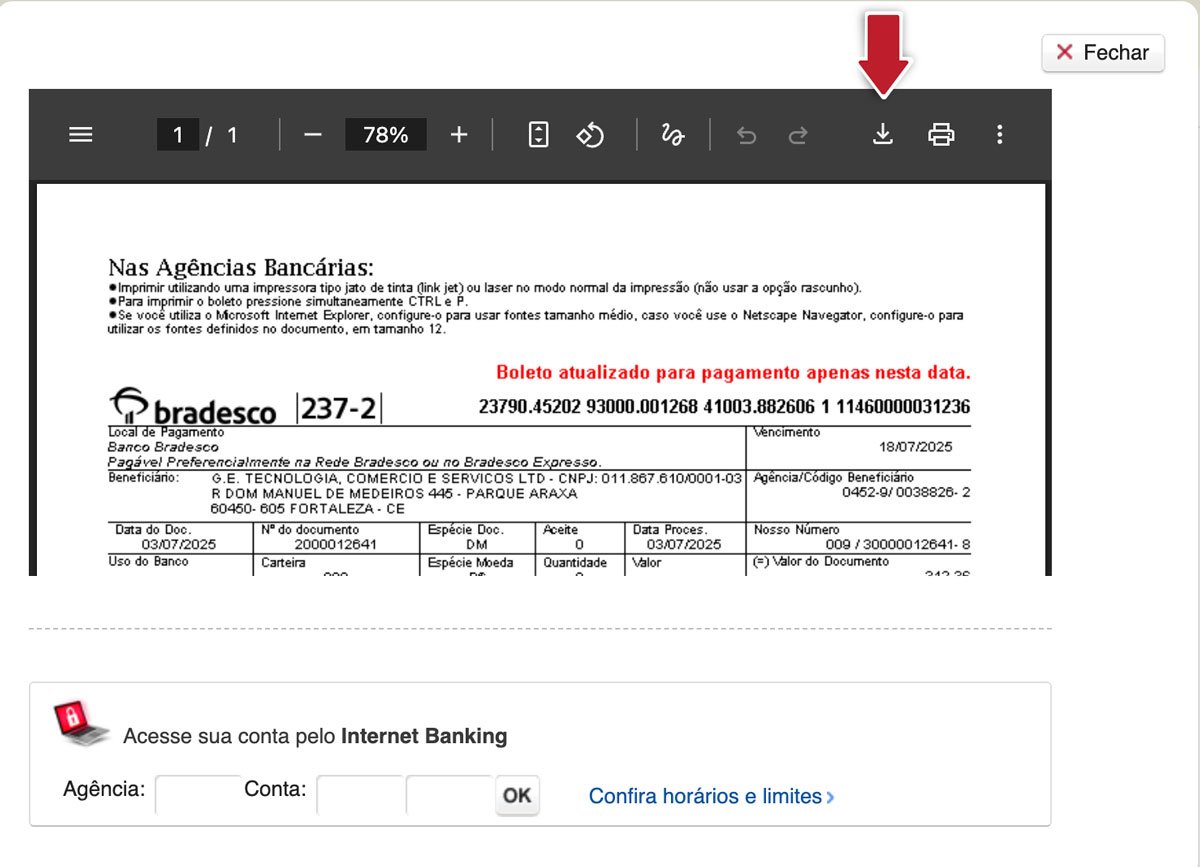Screen dimensions: 1200x867
Task: Toggle fit to page icon
Action: pos(539,134)
